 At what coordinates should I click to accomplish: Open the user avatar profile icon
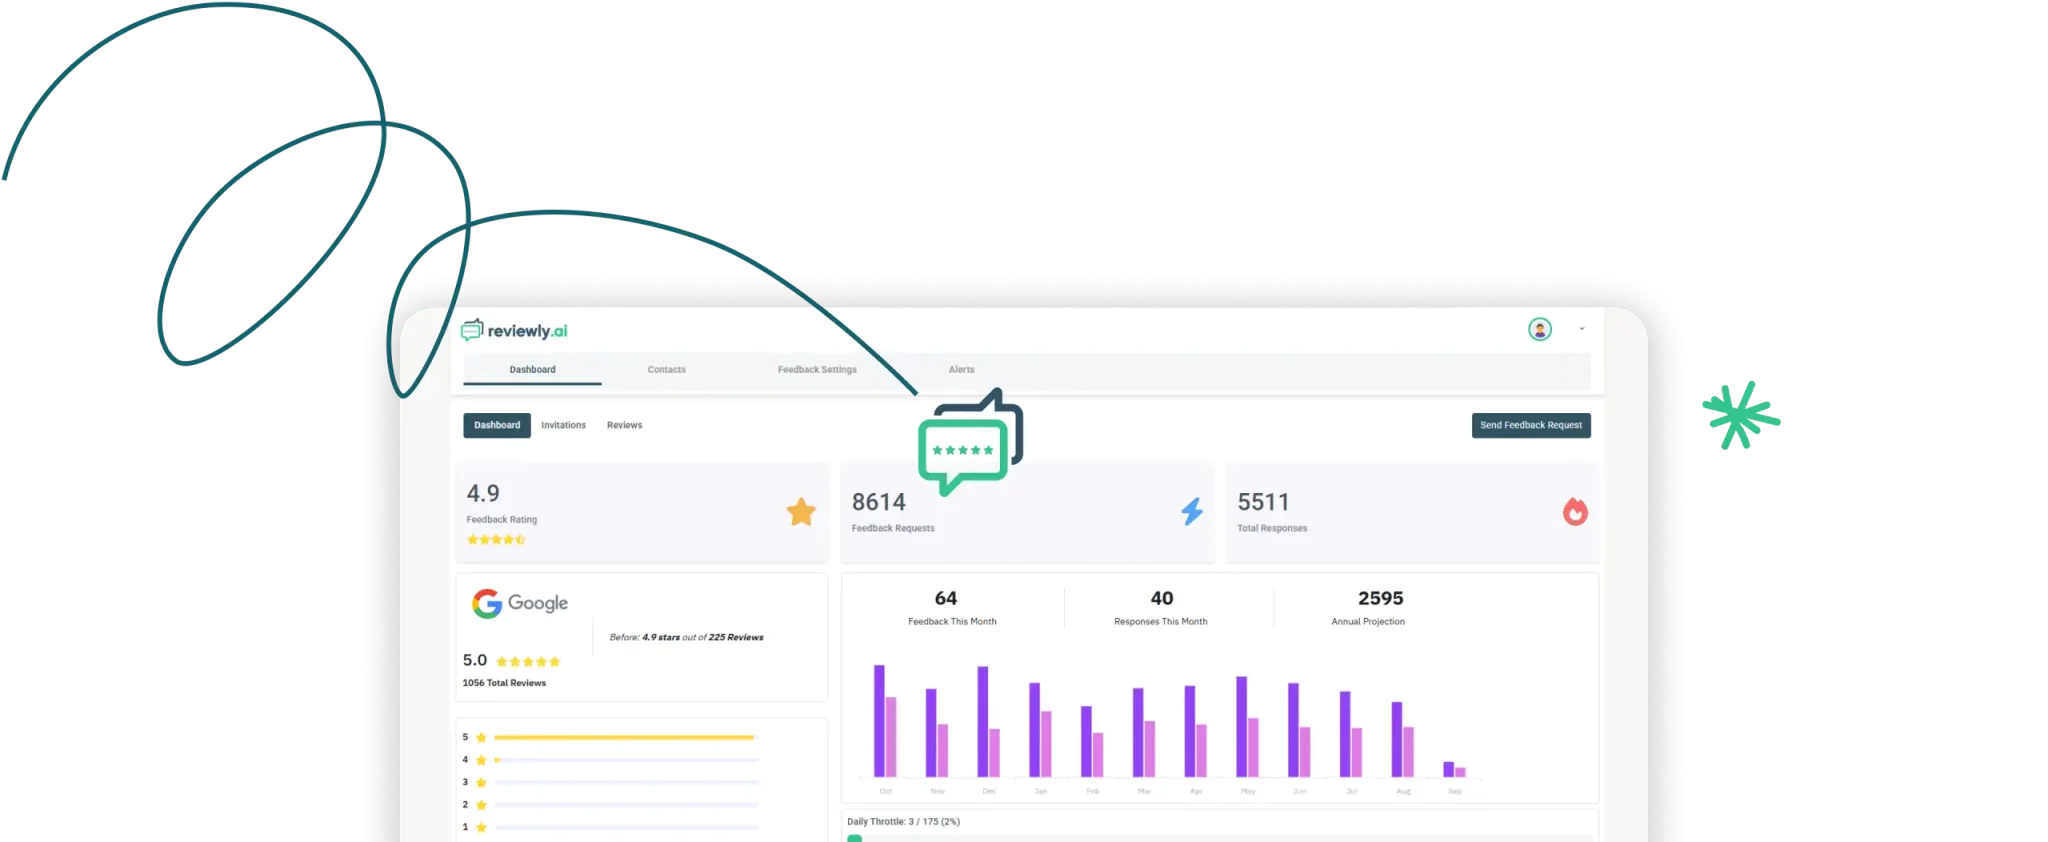(x=1540, y=329)
